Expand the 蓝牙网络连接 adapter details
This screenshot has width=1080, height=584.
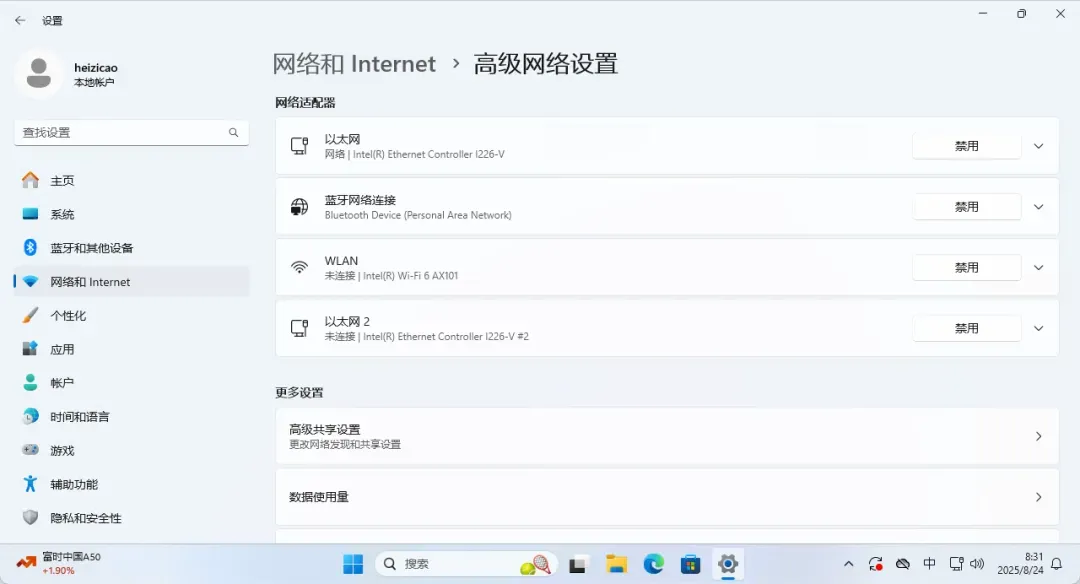point(1038,207)
